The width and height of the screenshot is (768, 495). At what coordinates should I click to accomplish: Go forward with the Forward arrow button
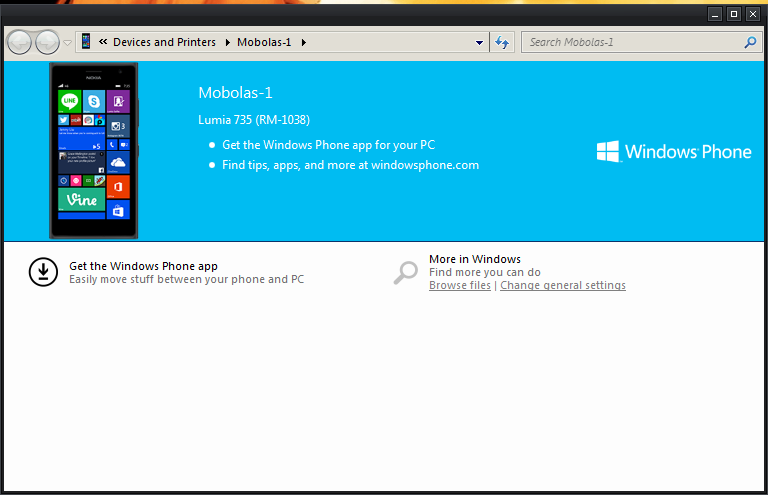48,43
